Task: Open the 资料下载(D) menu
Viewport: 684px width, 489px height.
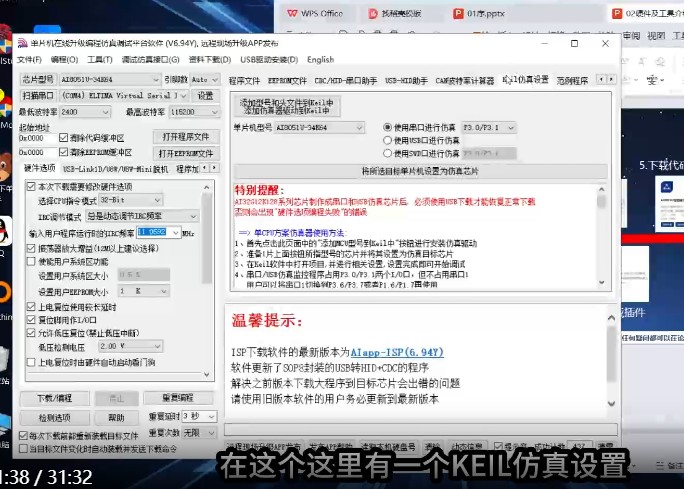Action: pos(210,59)
